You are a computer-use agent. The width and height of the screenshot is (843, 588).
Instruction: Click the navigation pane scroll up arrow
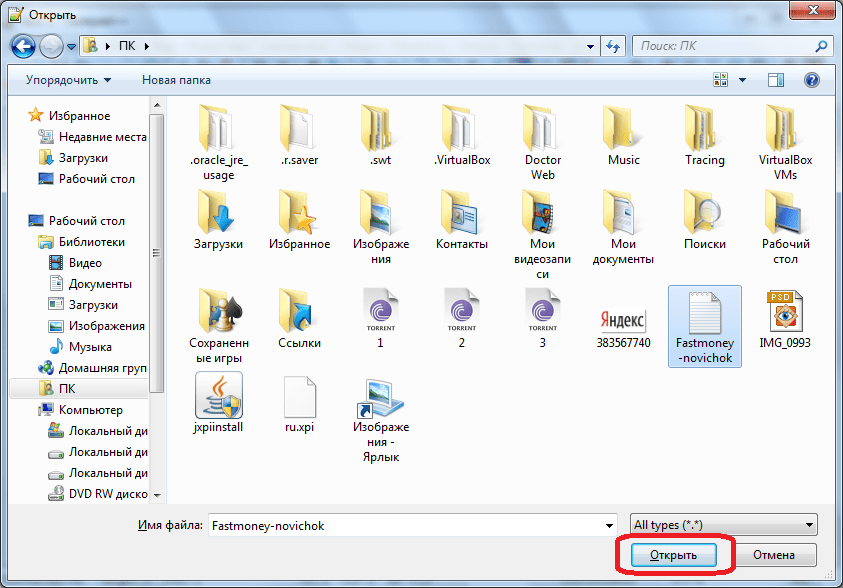(x=157, y=105)
